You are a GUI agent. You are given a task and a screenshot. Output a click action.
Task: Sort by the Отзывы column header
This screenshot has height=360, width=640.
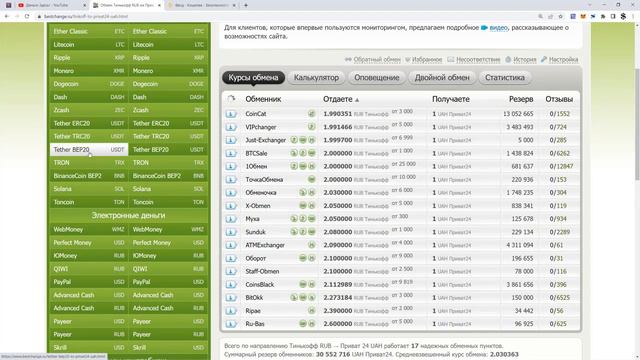point(559,99)
